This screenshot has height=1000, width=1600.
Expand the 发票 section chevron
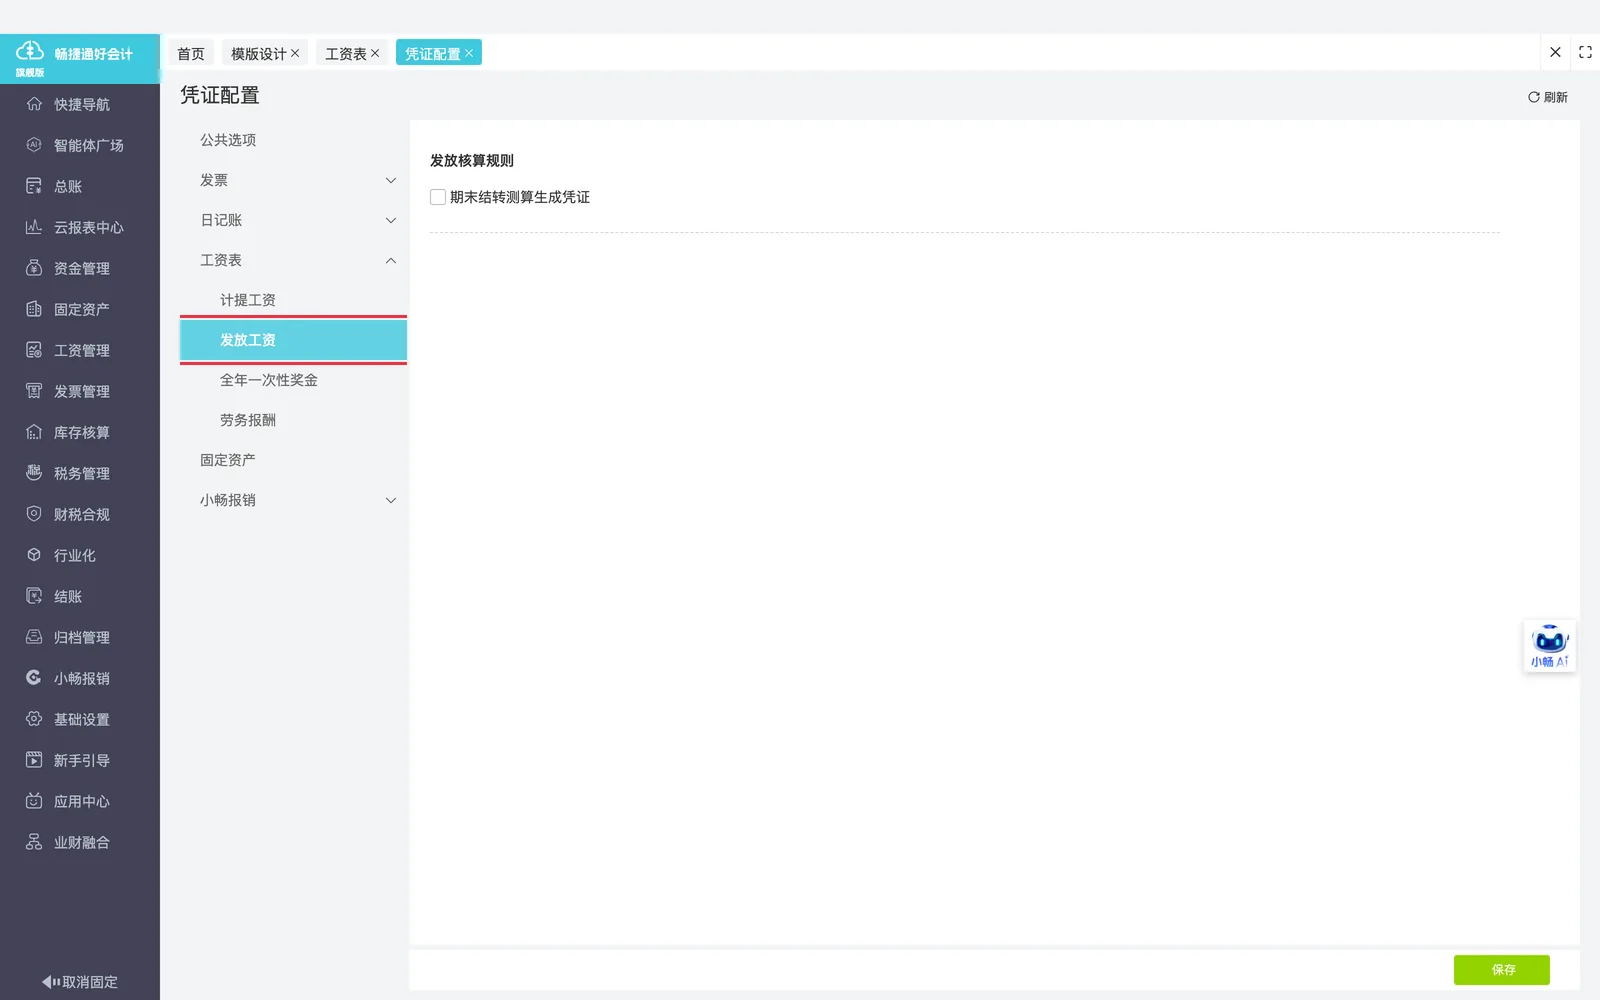[391, 180]
